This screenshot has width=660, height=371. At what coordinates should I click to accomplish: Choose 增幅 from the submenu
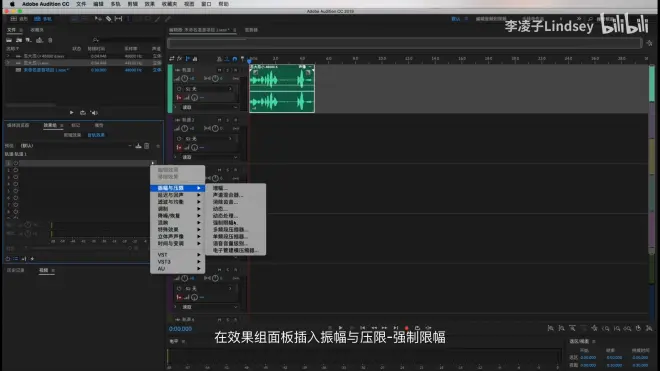point(236,188)
